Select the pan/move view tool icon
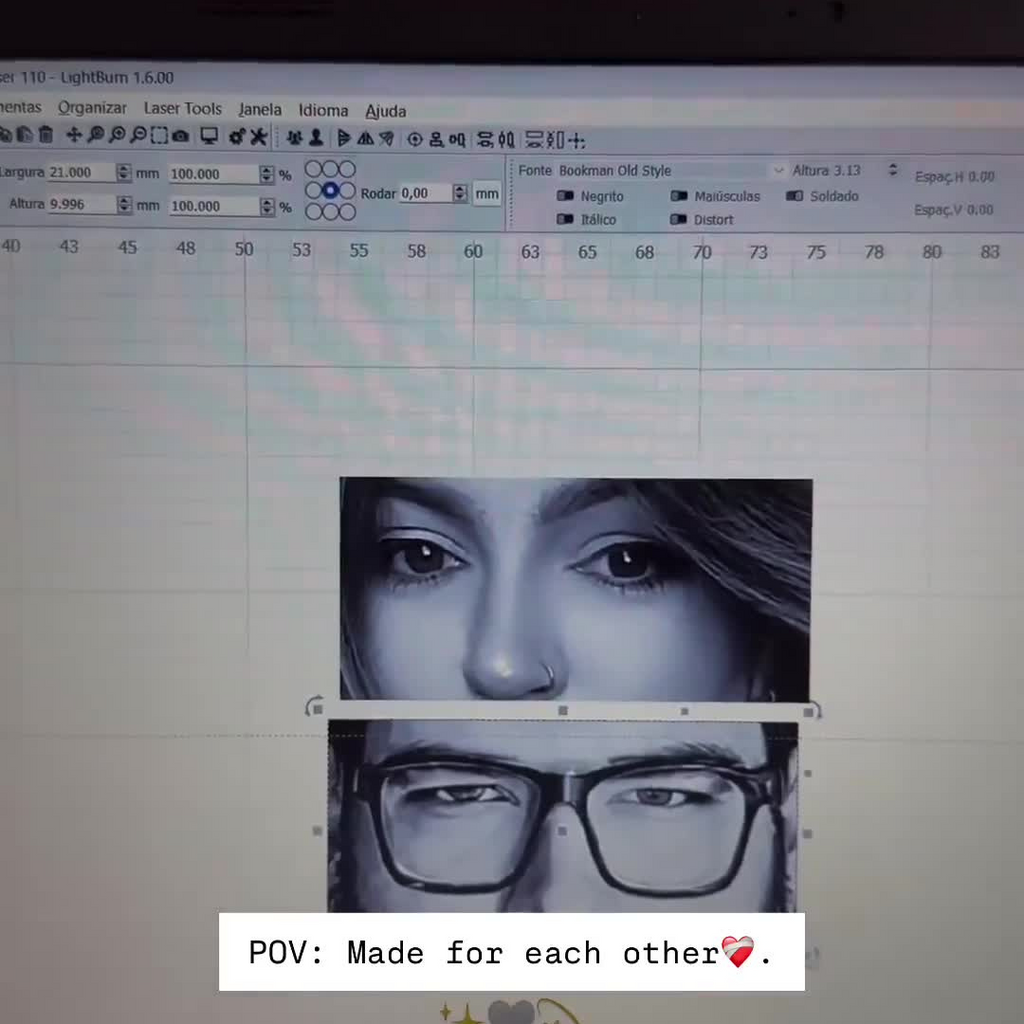1024x1024 pixels. pos(74,135)
